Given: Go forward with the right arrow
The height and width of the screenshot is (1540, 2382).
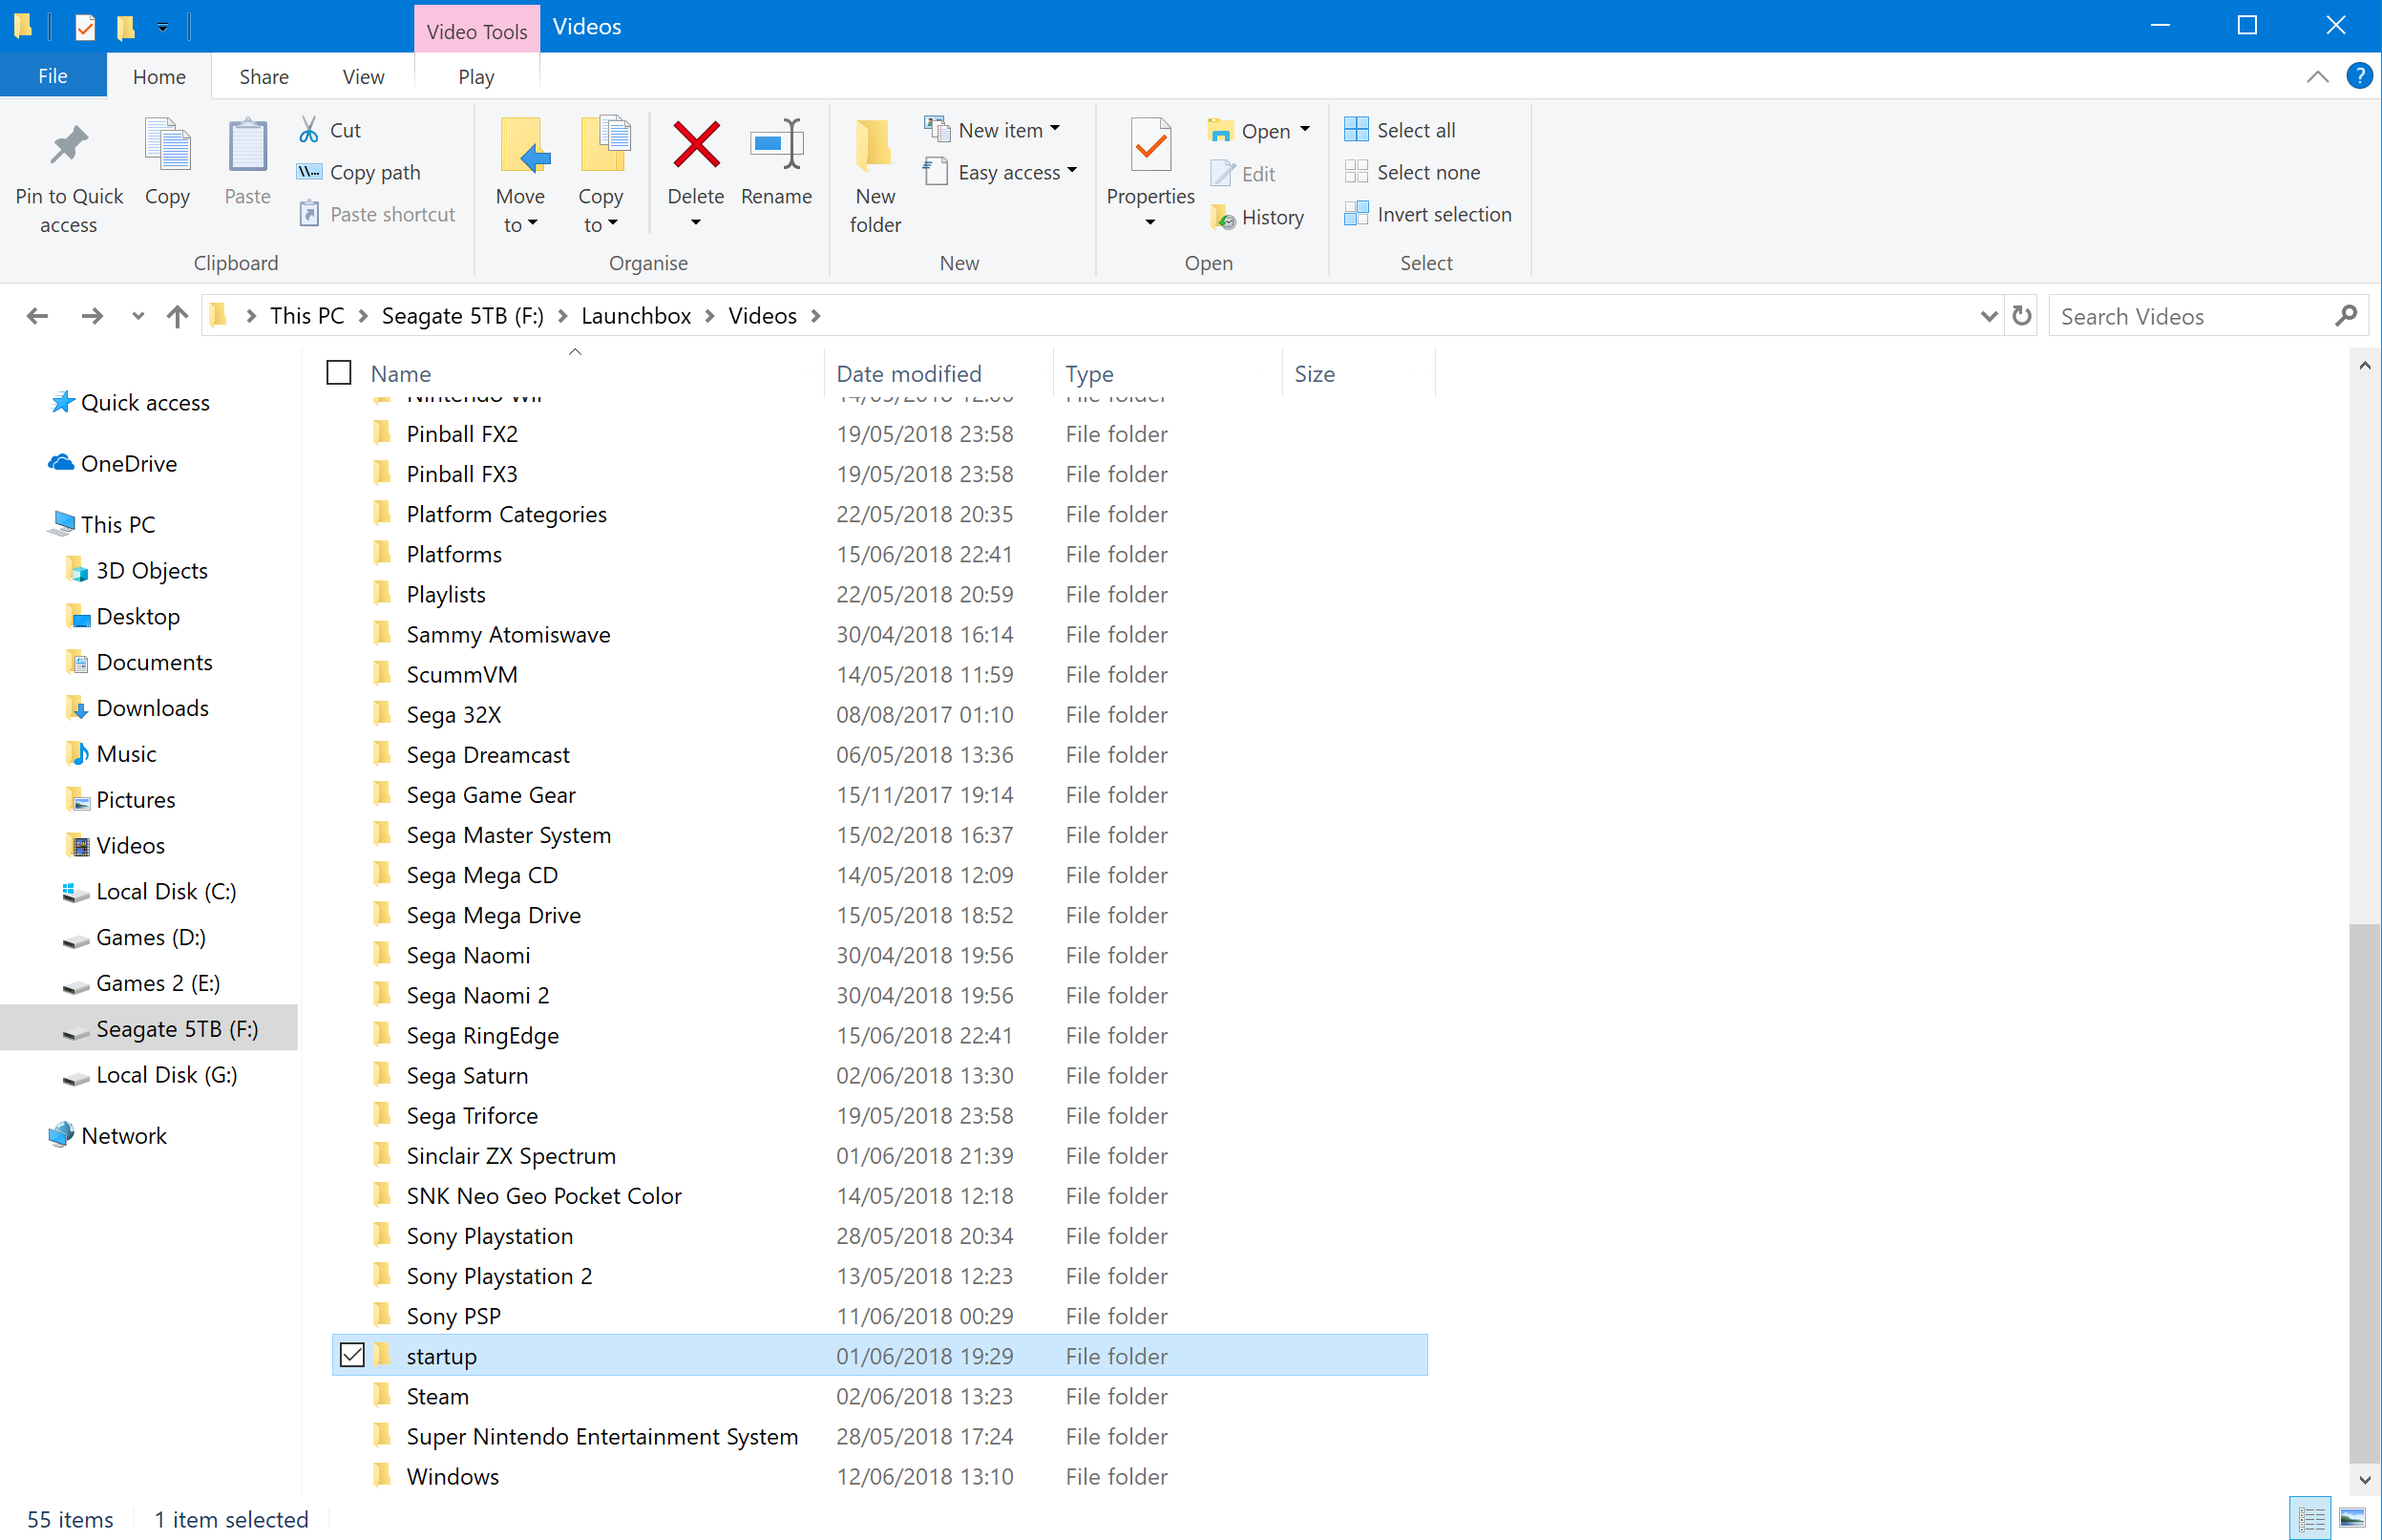Looking at the screenshot, I should pos(92,316).
